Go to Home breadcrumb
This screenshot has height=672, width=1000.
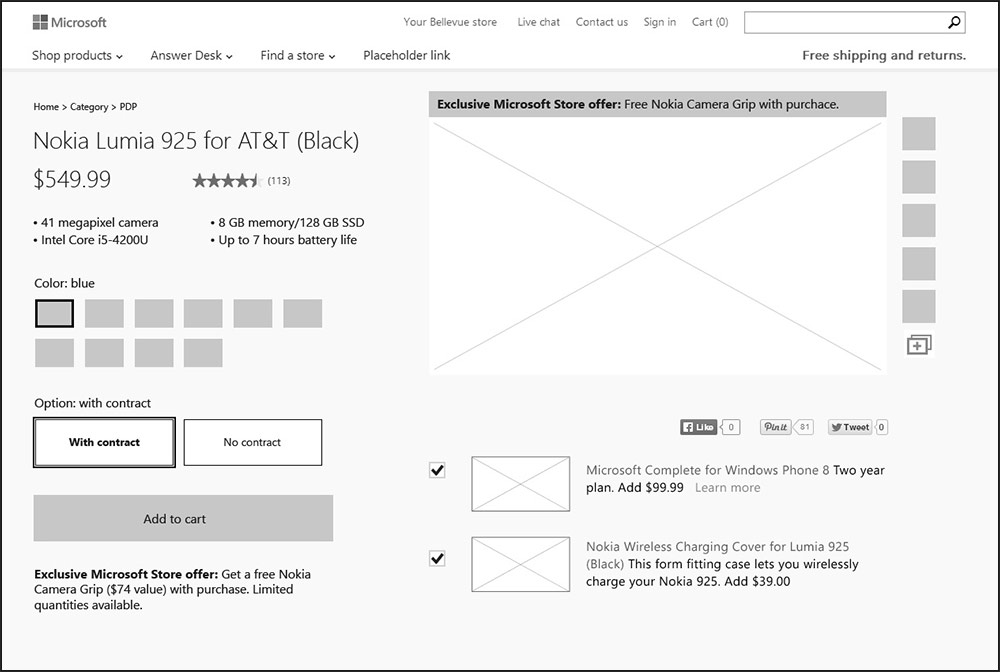[46, 106]
